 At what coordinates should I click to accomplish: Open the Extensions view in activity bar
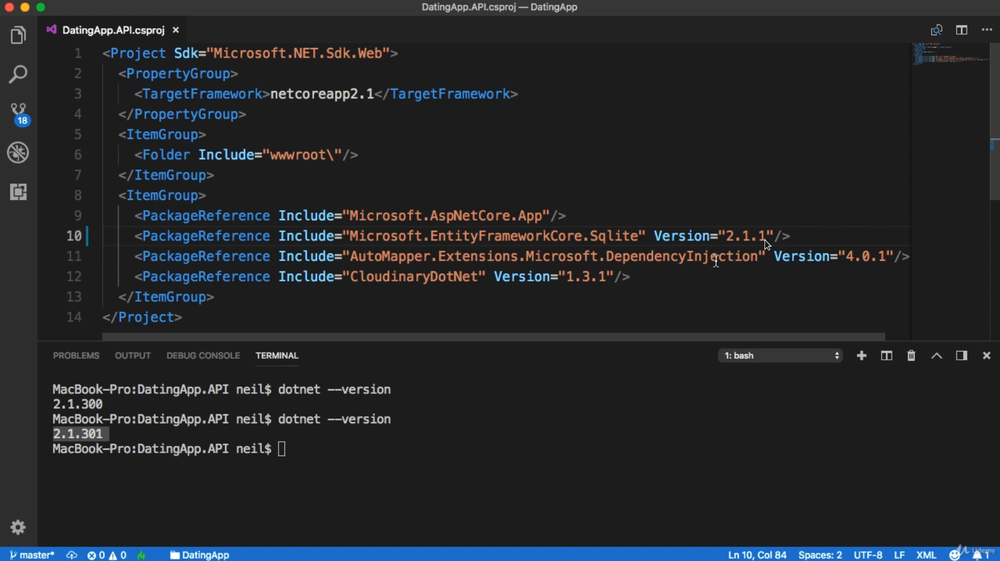(18, 192)
